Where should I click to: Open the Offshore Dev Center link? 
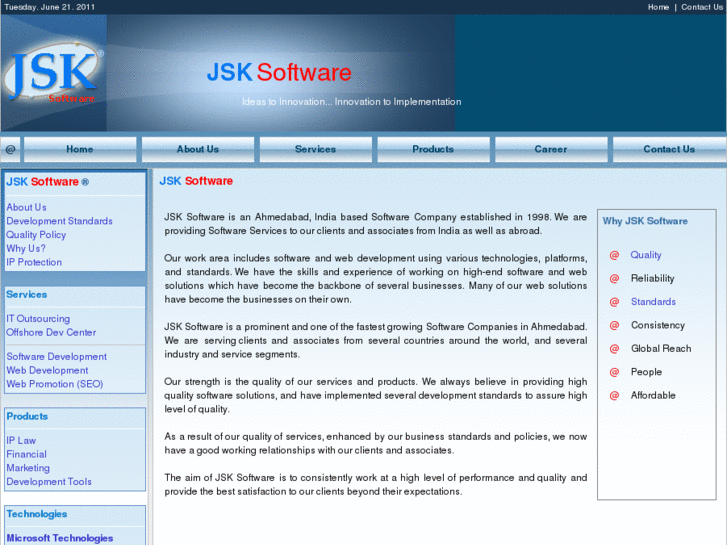(51, 333)
